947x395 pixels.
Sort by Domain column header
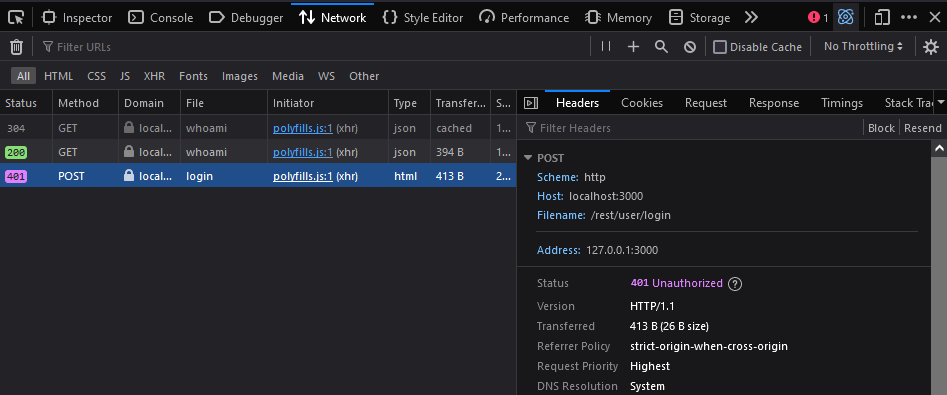(x=149, y=103)
